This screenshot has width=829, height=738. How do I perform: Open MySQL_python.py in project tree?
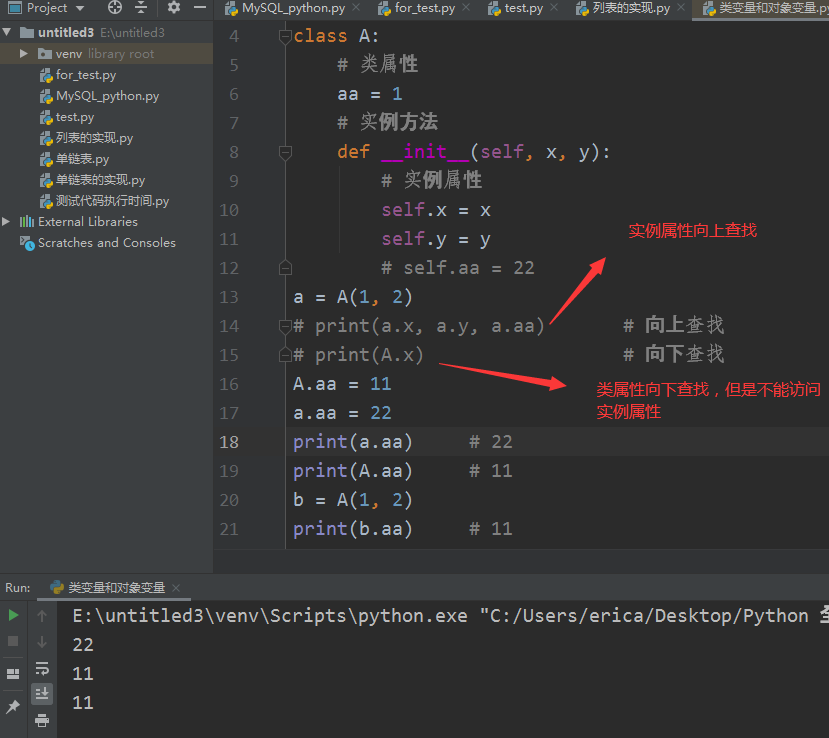(x=107, y=96)
